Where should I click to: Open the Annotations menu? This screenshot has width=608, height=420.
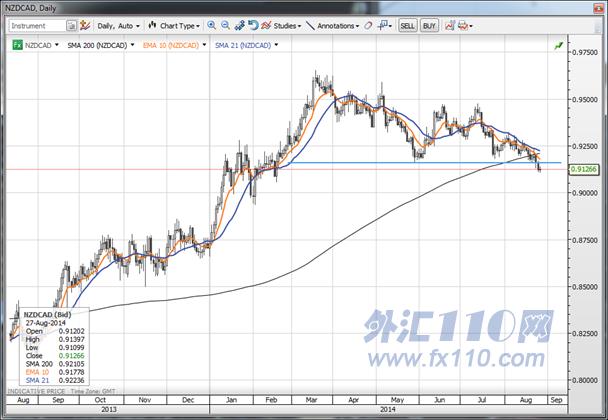point(333,26)
